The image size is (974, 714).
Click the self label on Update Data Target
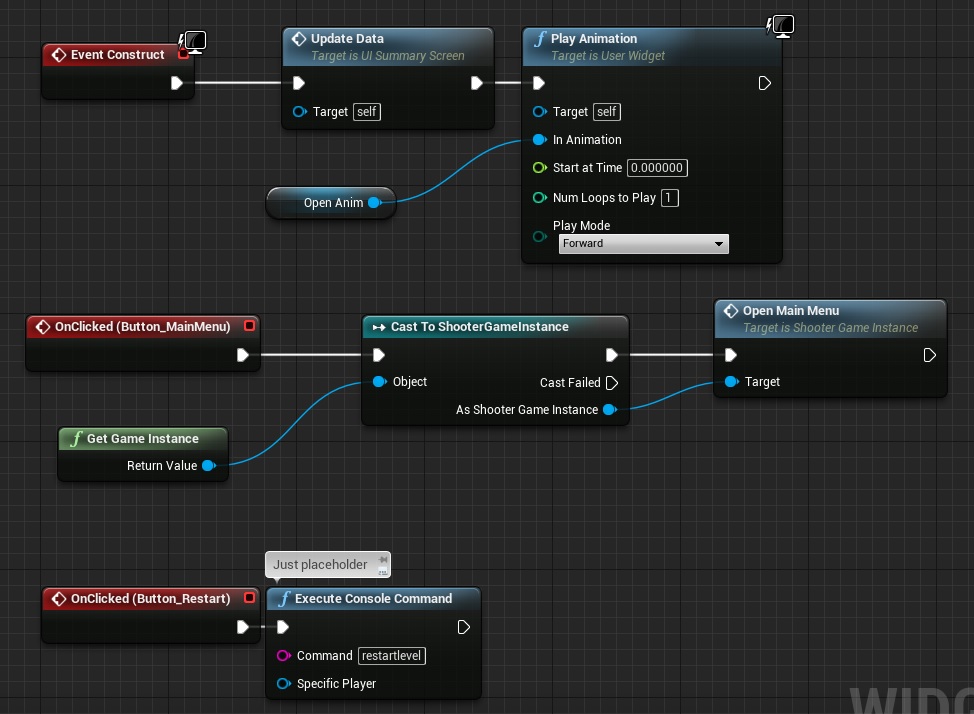(x=366, y=112)
